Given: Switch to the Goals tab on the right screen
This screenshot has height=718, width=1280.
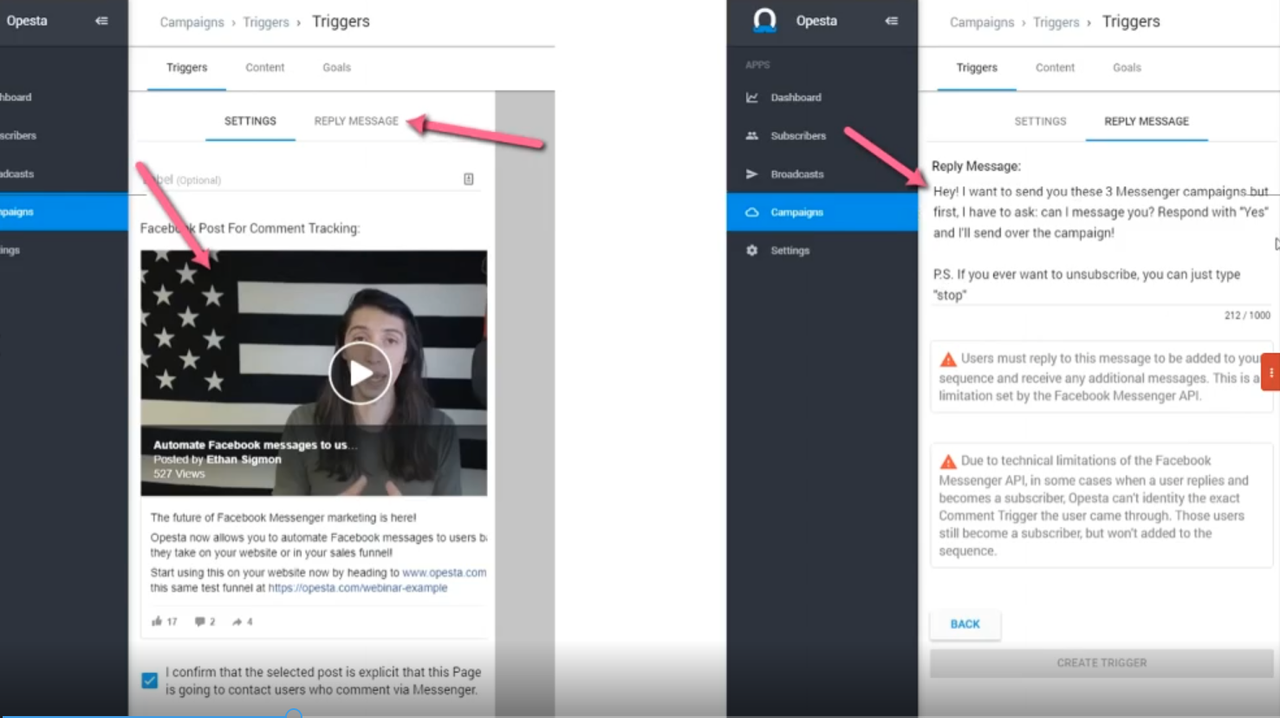Looking at the screenshot, I should click(1127, 68).
